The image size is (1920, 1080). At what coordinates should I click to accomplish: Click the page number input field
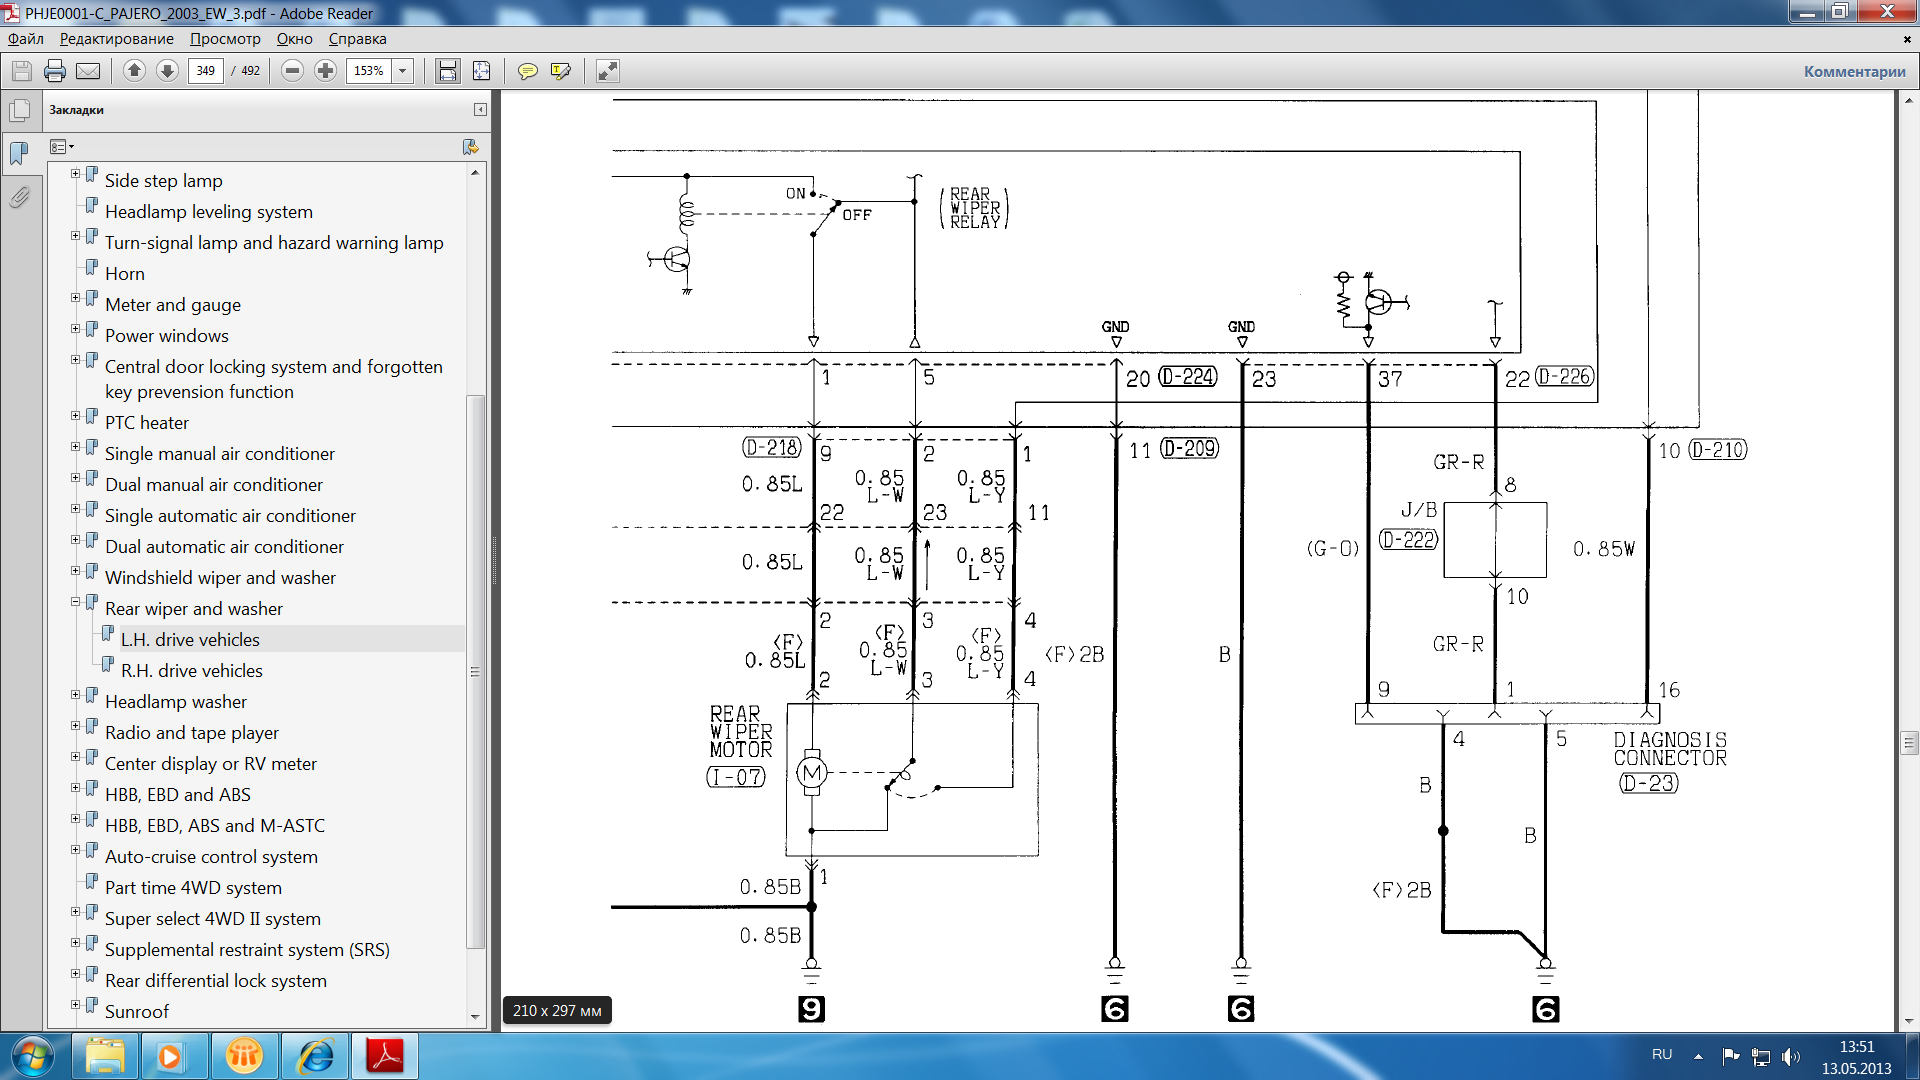[x=205, y=71]
